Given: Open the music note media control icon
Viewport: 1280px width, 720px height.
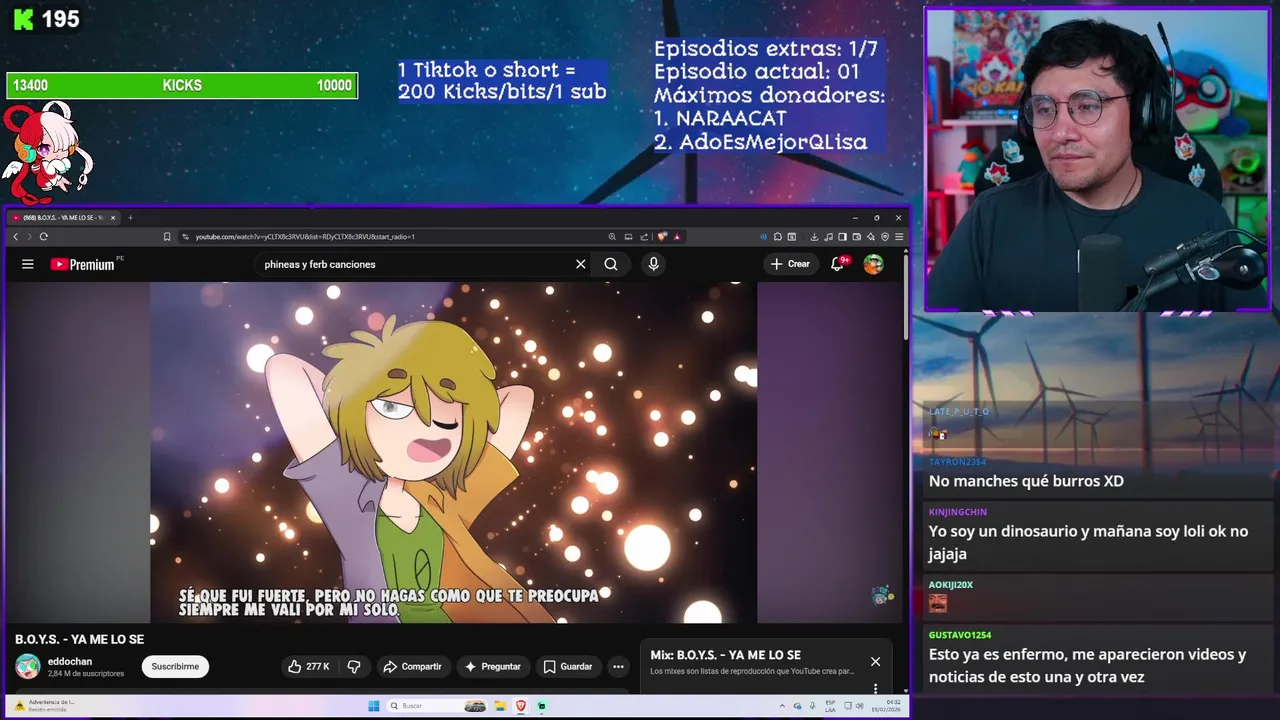Looking at the screenshot, I should (828, 237).
